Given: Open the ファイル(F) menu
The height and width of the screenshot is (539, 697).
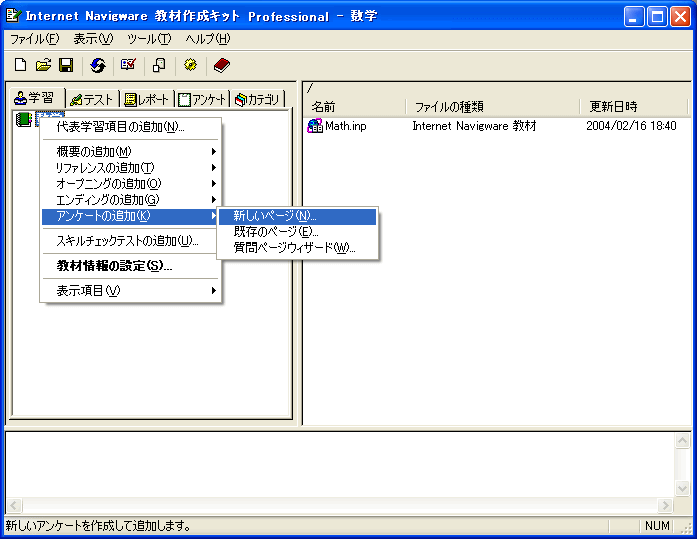Looking at the screenshot, I should (35, 39).
